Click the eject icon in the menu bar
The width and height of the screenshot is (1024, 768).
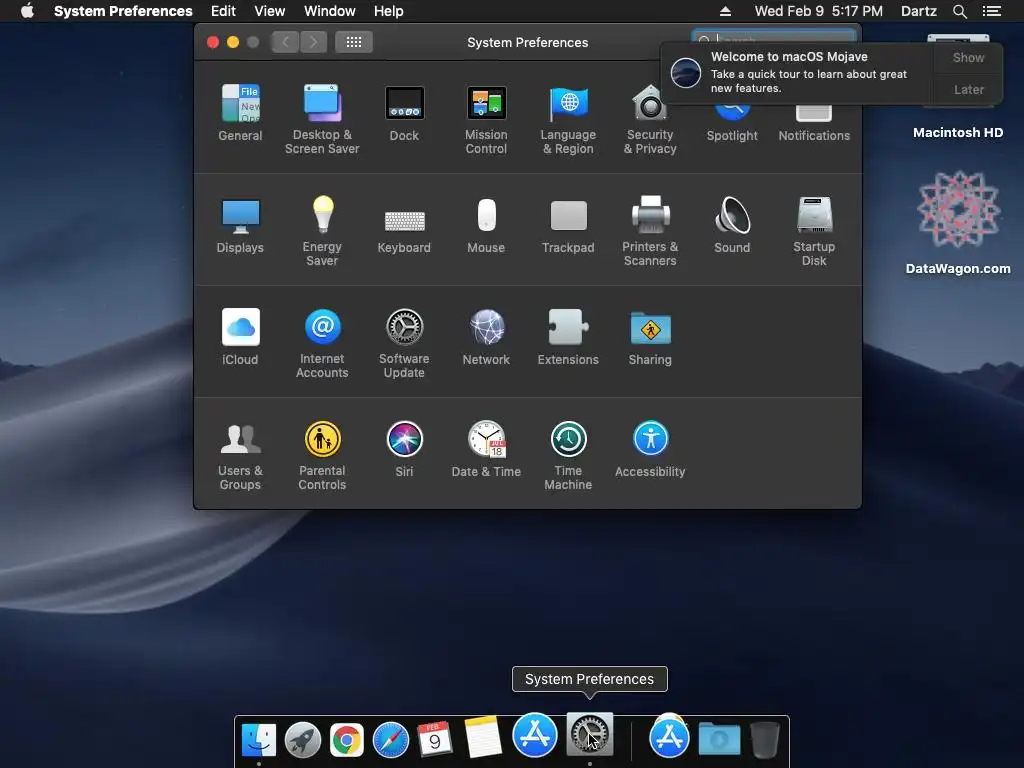click(726, 11)
